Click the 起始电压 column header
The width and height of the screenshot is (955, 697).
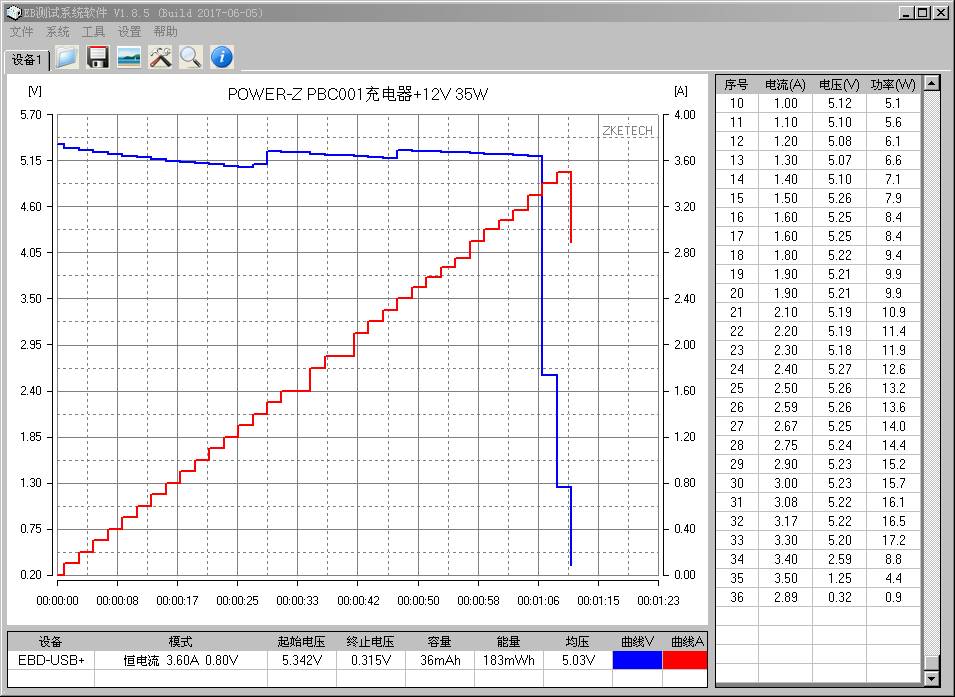[x=301, y=642]
